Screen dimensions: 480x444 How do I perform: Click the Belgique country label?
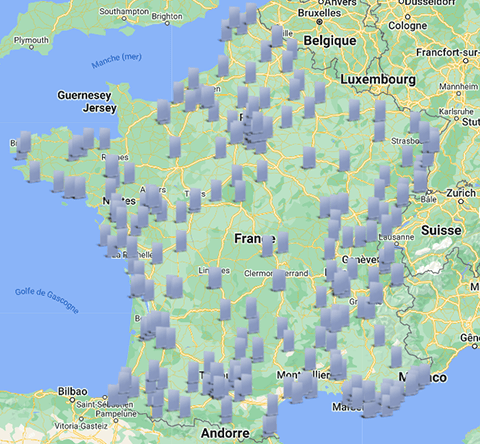click(330, 41)
